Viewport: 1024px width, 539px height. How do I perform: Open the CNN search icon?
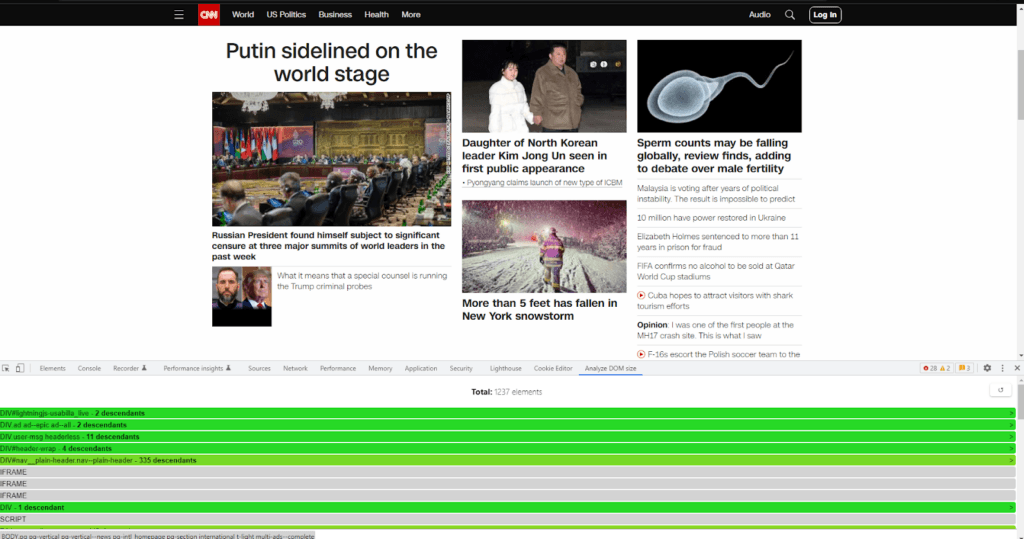790,14
